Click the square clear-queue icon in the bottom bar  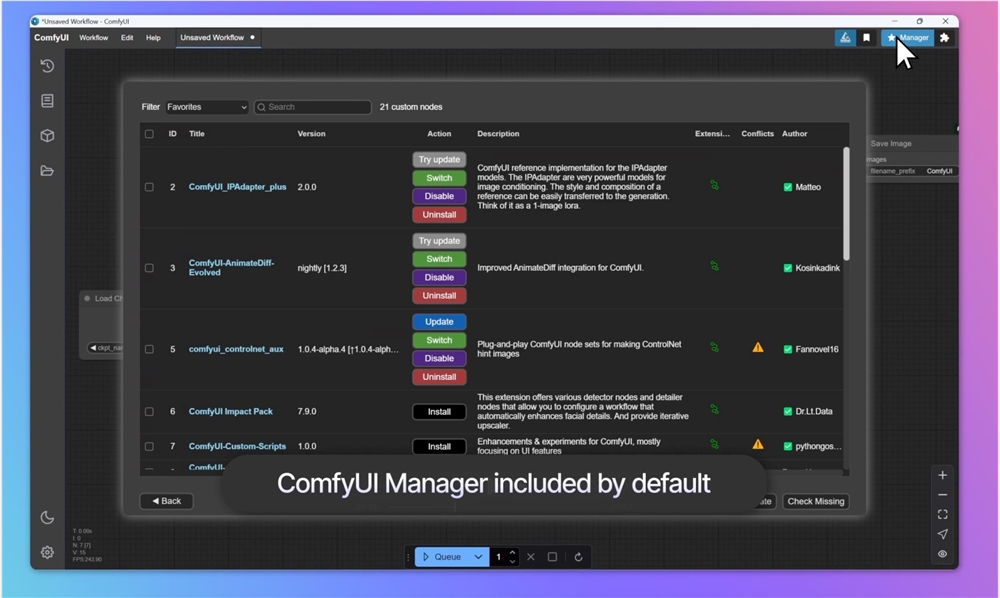[x=552, y=557]
